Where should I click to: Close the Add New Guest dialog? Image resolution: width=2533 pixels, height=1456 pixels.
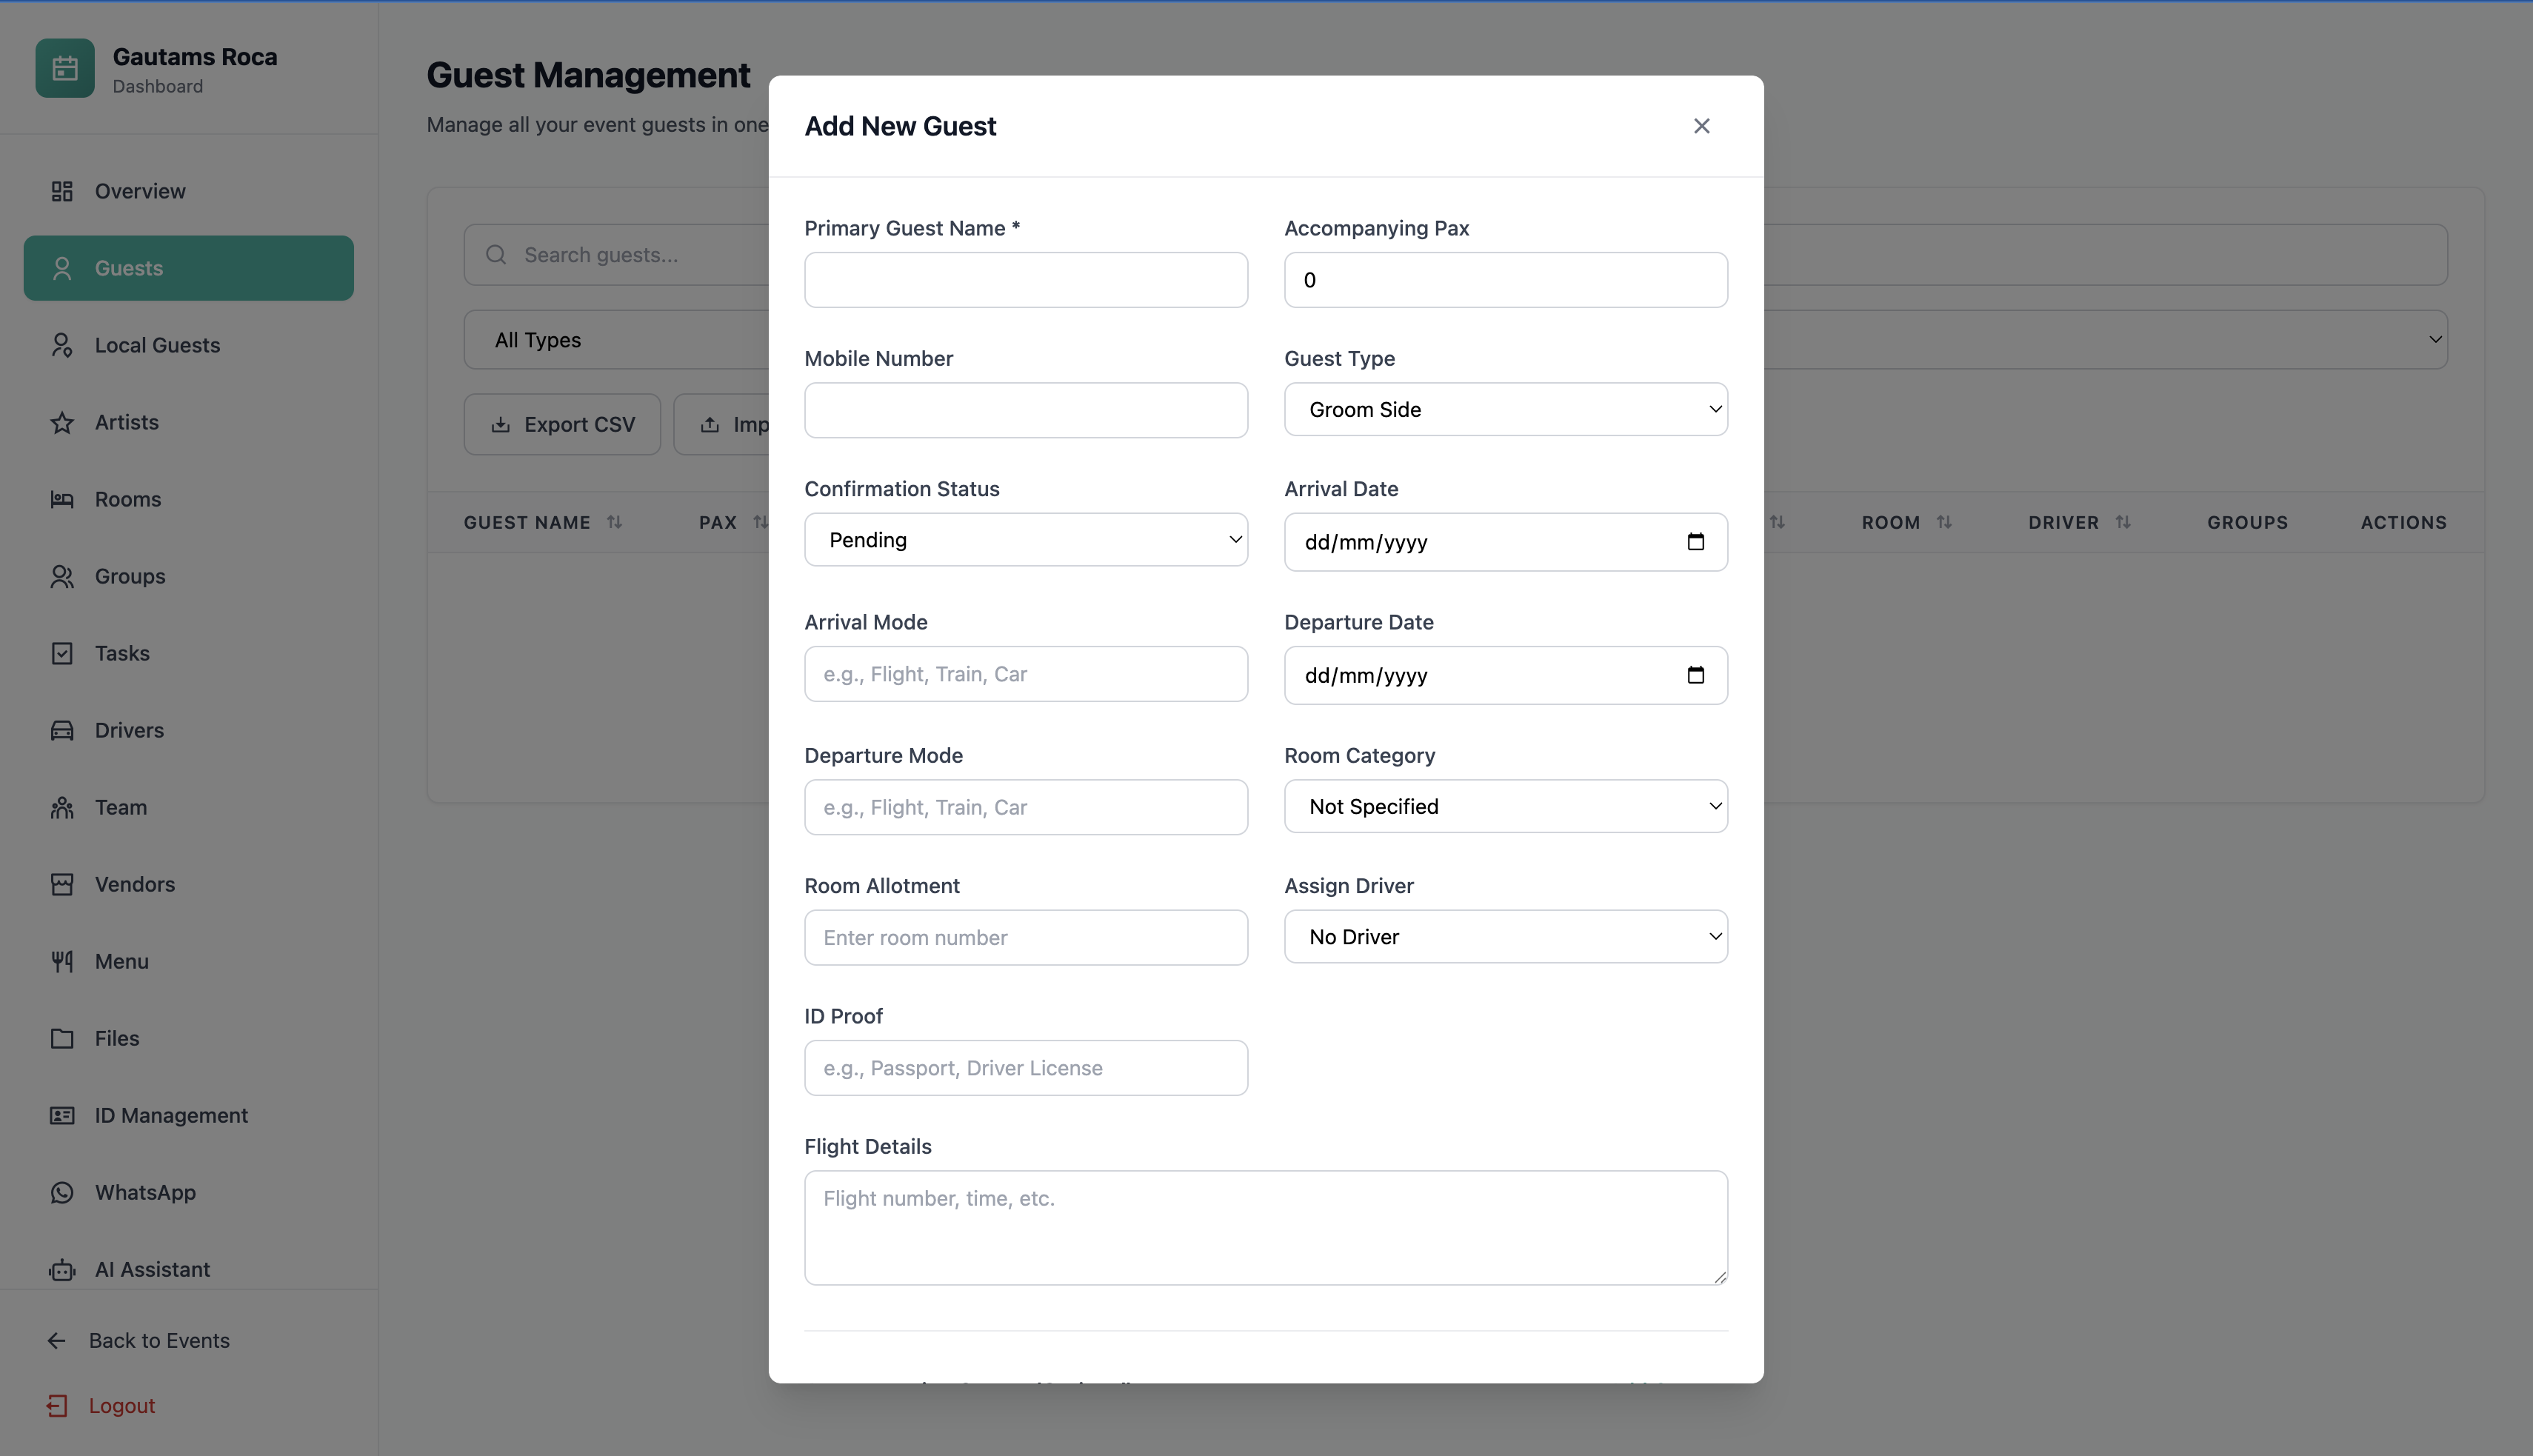[1701, 126]
